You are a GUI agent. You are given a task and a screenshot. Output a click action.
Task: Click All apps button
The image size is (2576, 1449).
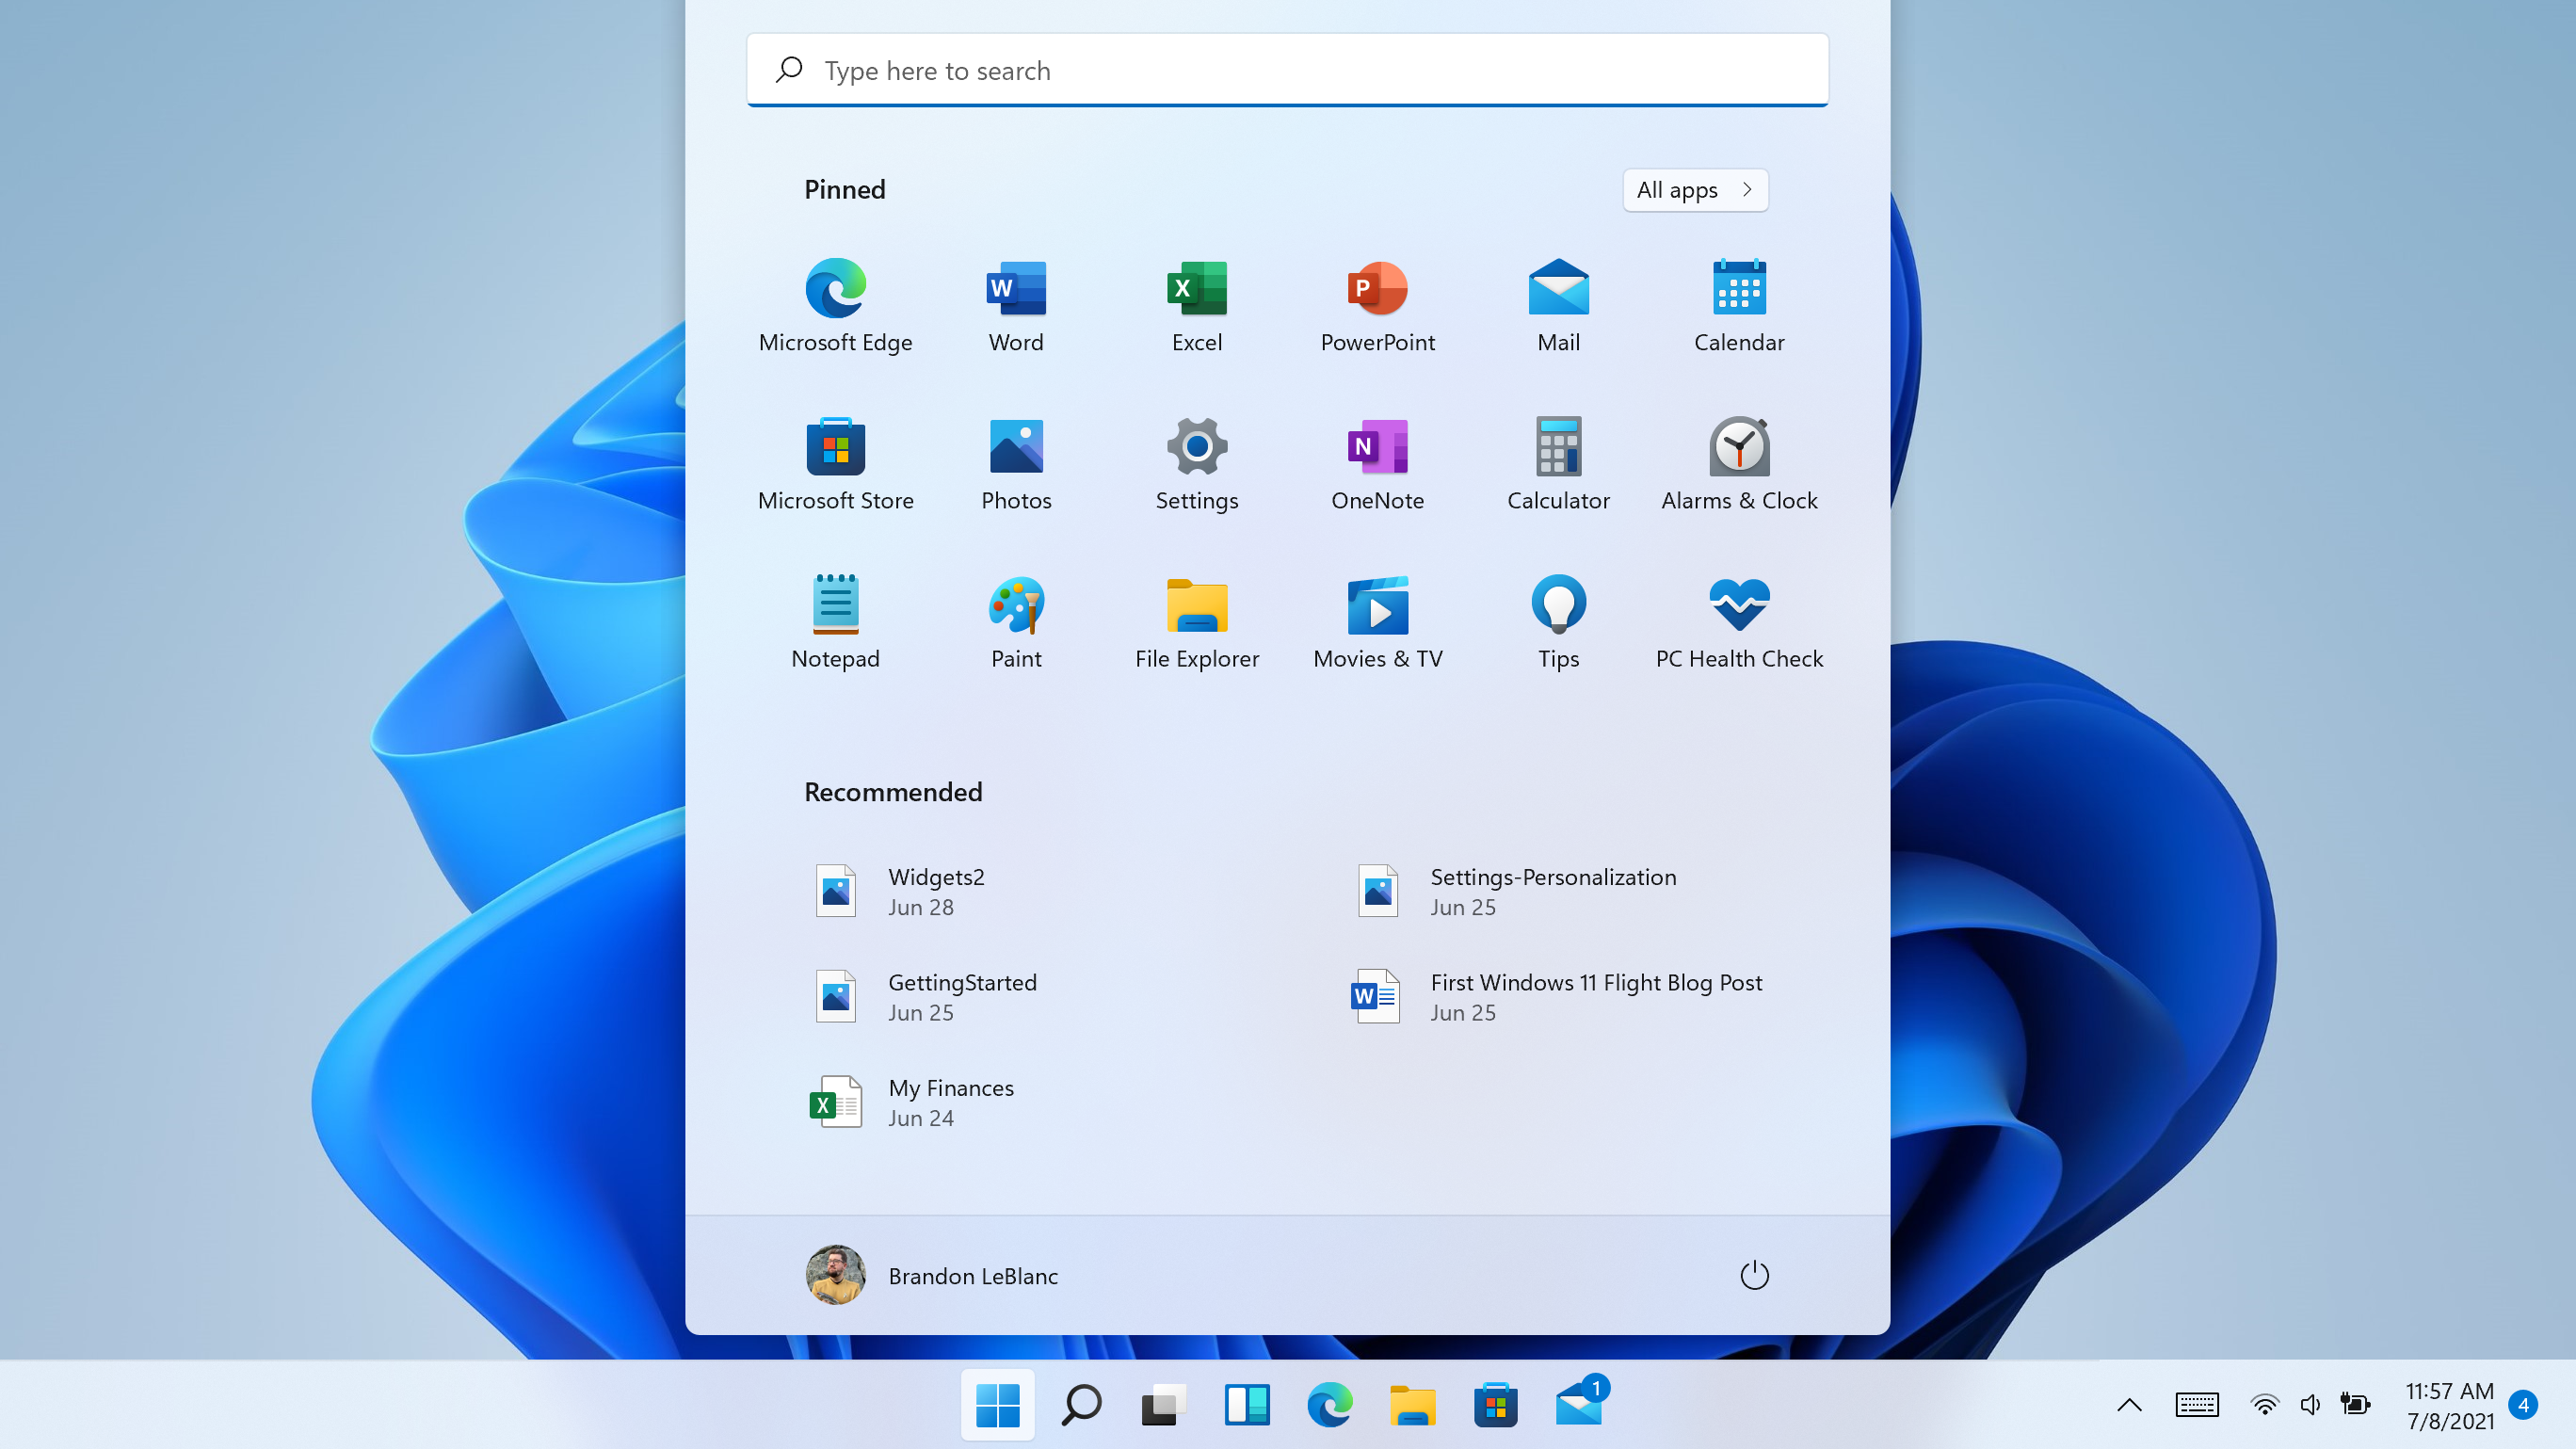(x=1695, y=189)
